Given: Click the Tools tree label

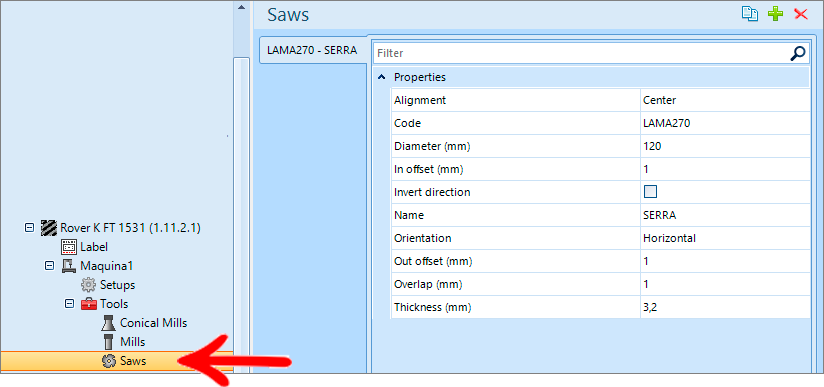Looking at the screenshot, I should point(114,304).
